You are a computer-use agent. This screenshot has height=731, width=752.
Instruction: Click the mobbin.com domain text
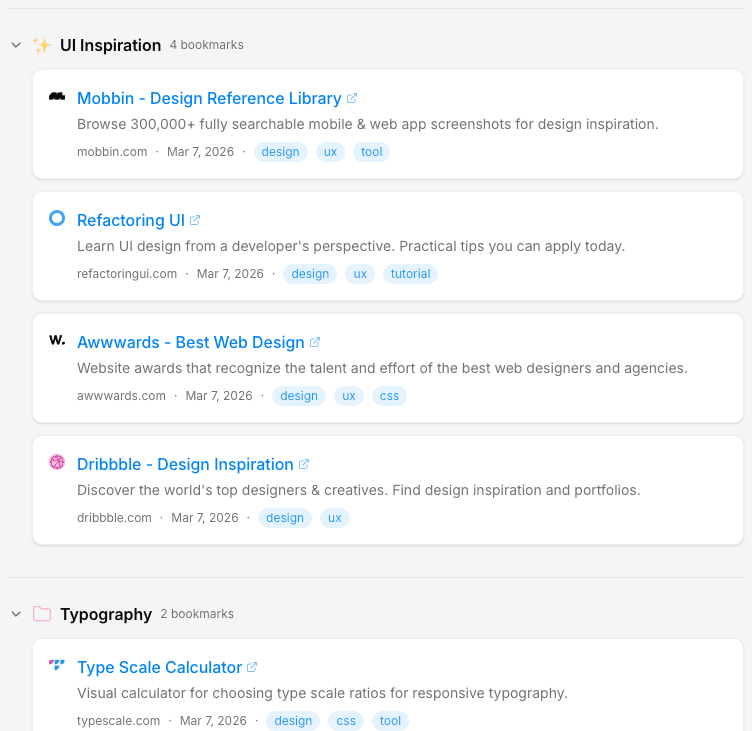[x=112, y=152]
